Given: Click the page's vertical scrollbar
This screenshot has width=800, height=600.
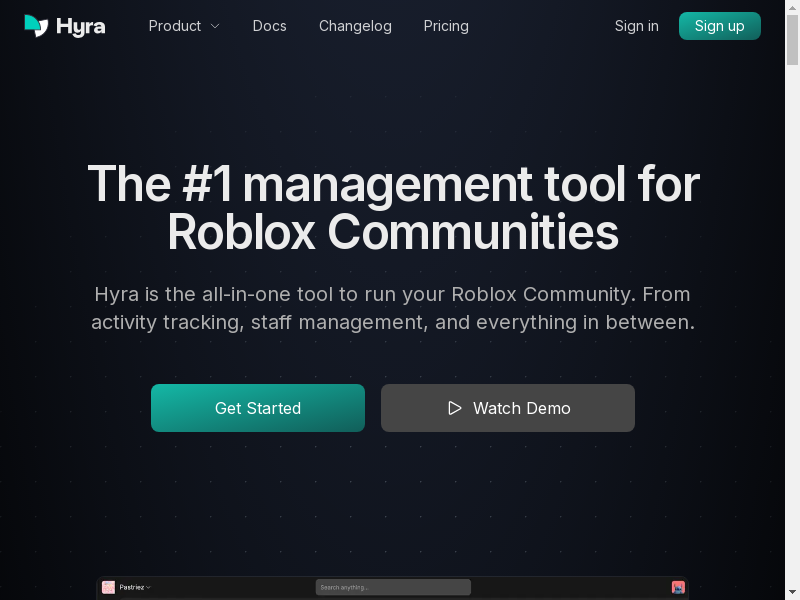Looking at the screenshot, I should [792, 300].
